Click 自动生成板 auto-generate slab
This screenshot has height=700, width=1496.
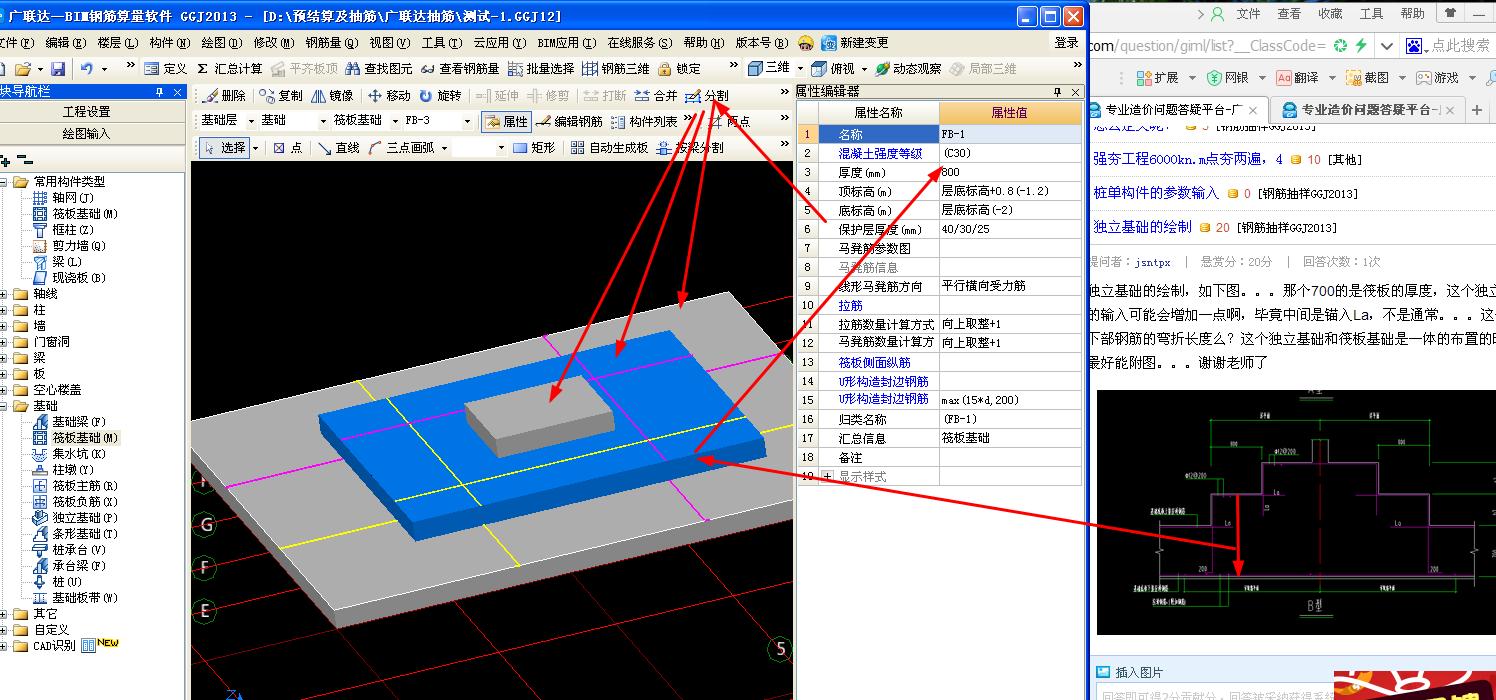point(609,147)
